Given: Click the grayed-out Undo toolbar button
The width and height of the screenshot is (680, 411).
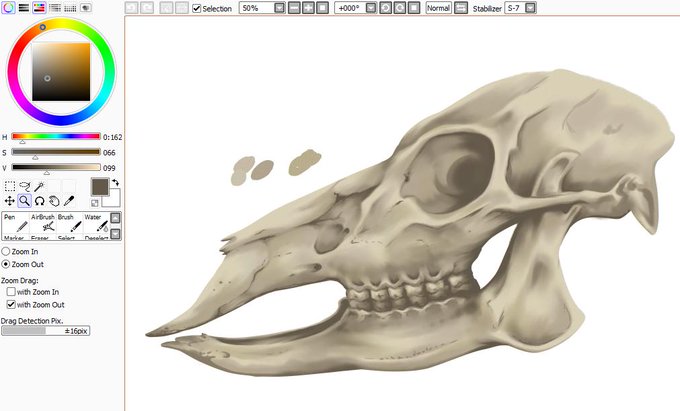Looking at the screenshot, I should pos(132,8).
